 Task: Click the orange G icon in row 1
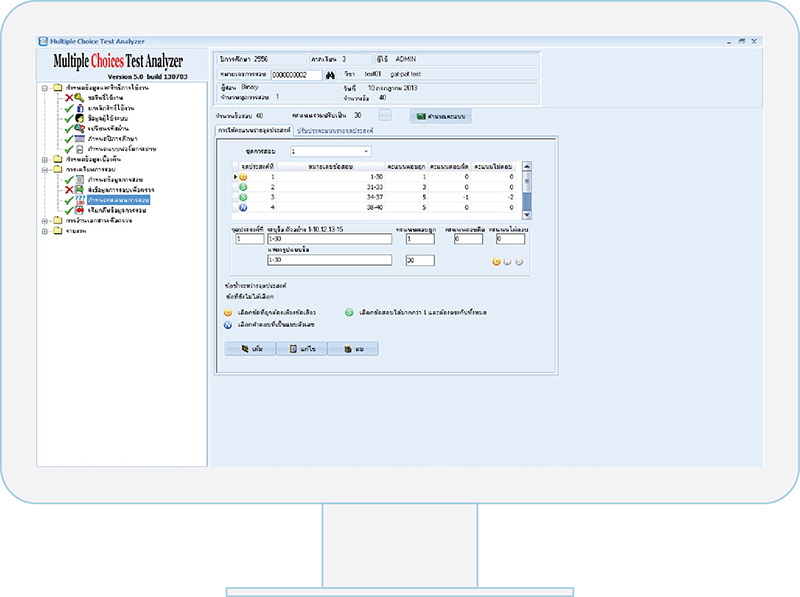click(x=243, y=176)
